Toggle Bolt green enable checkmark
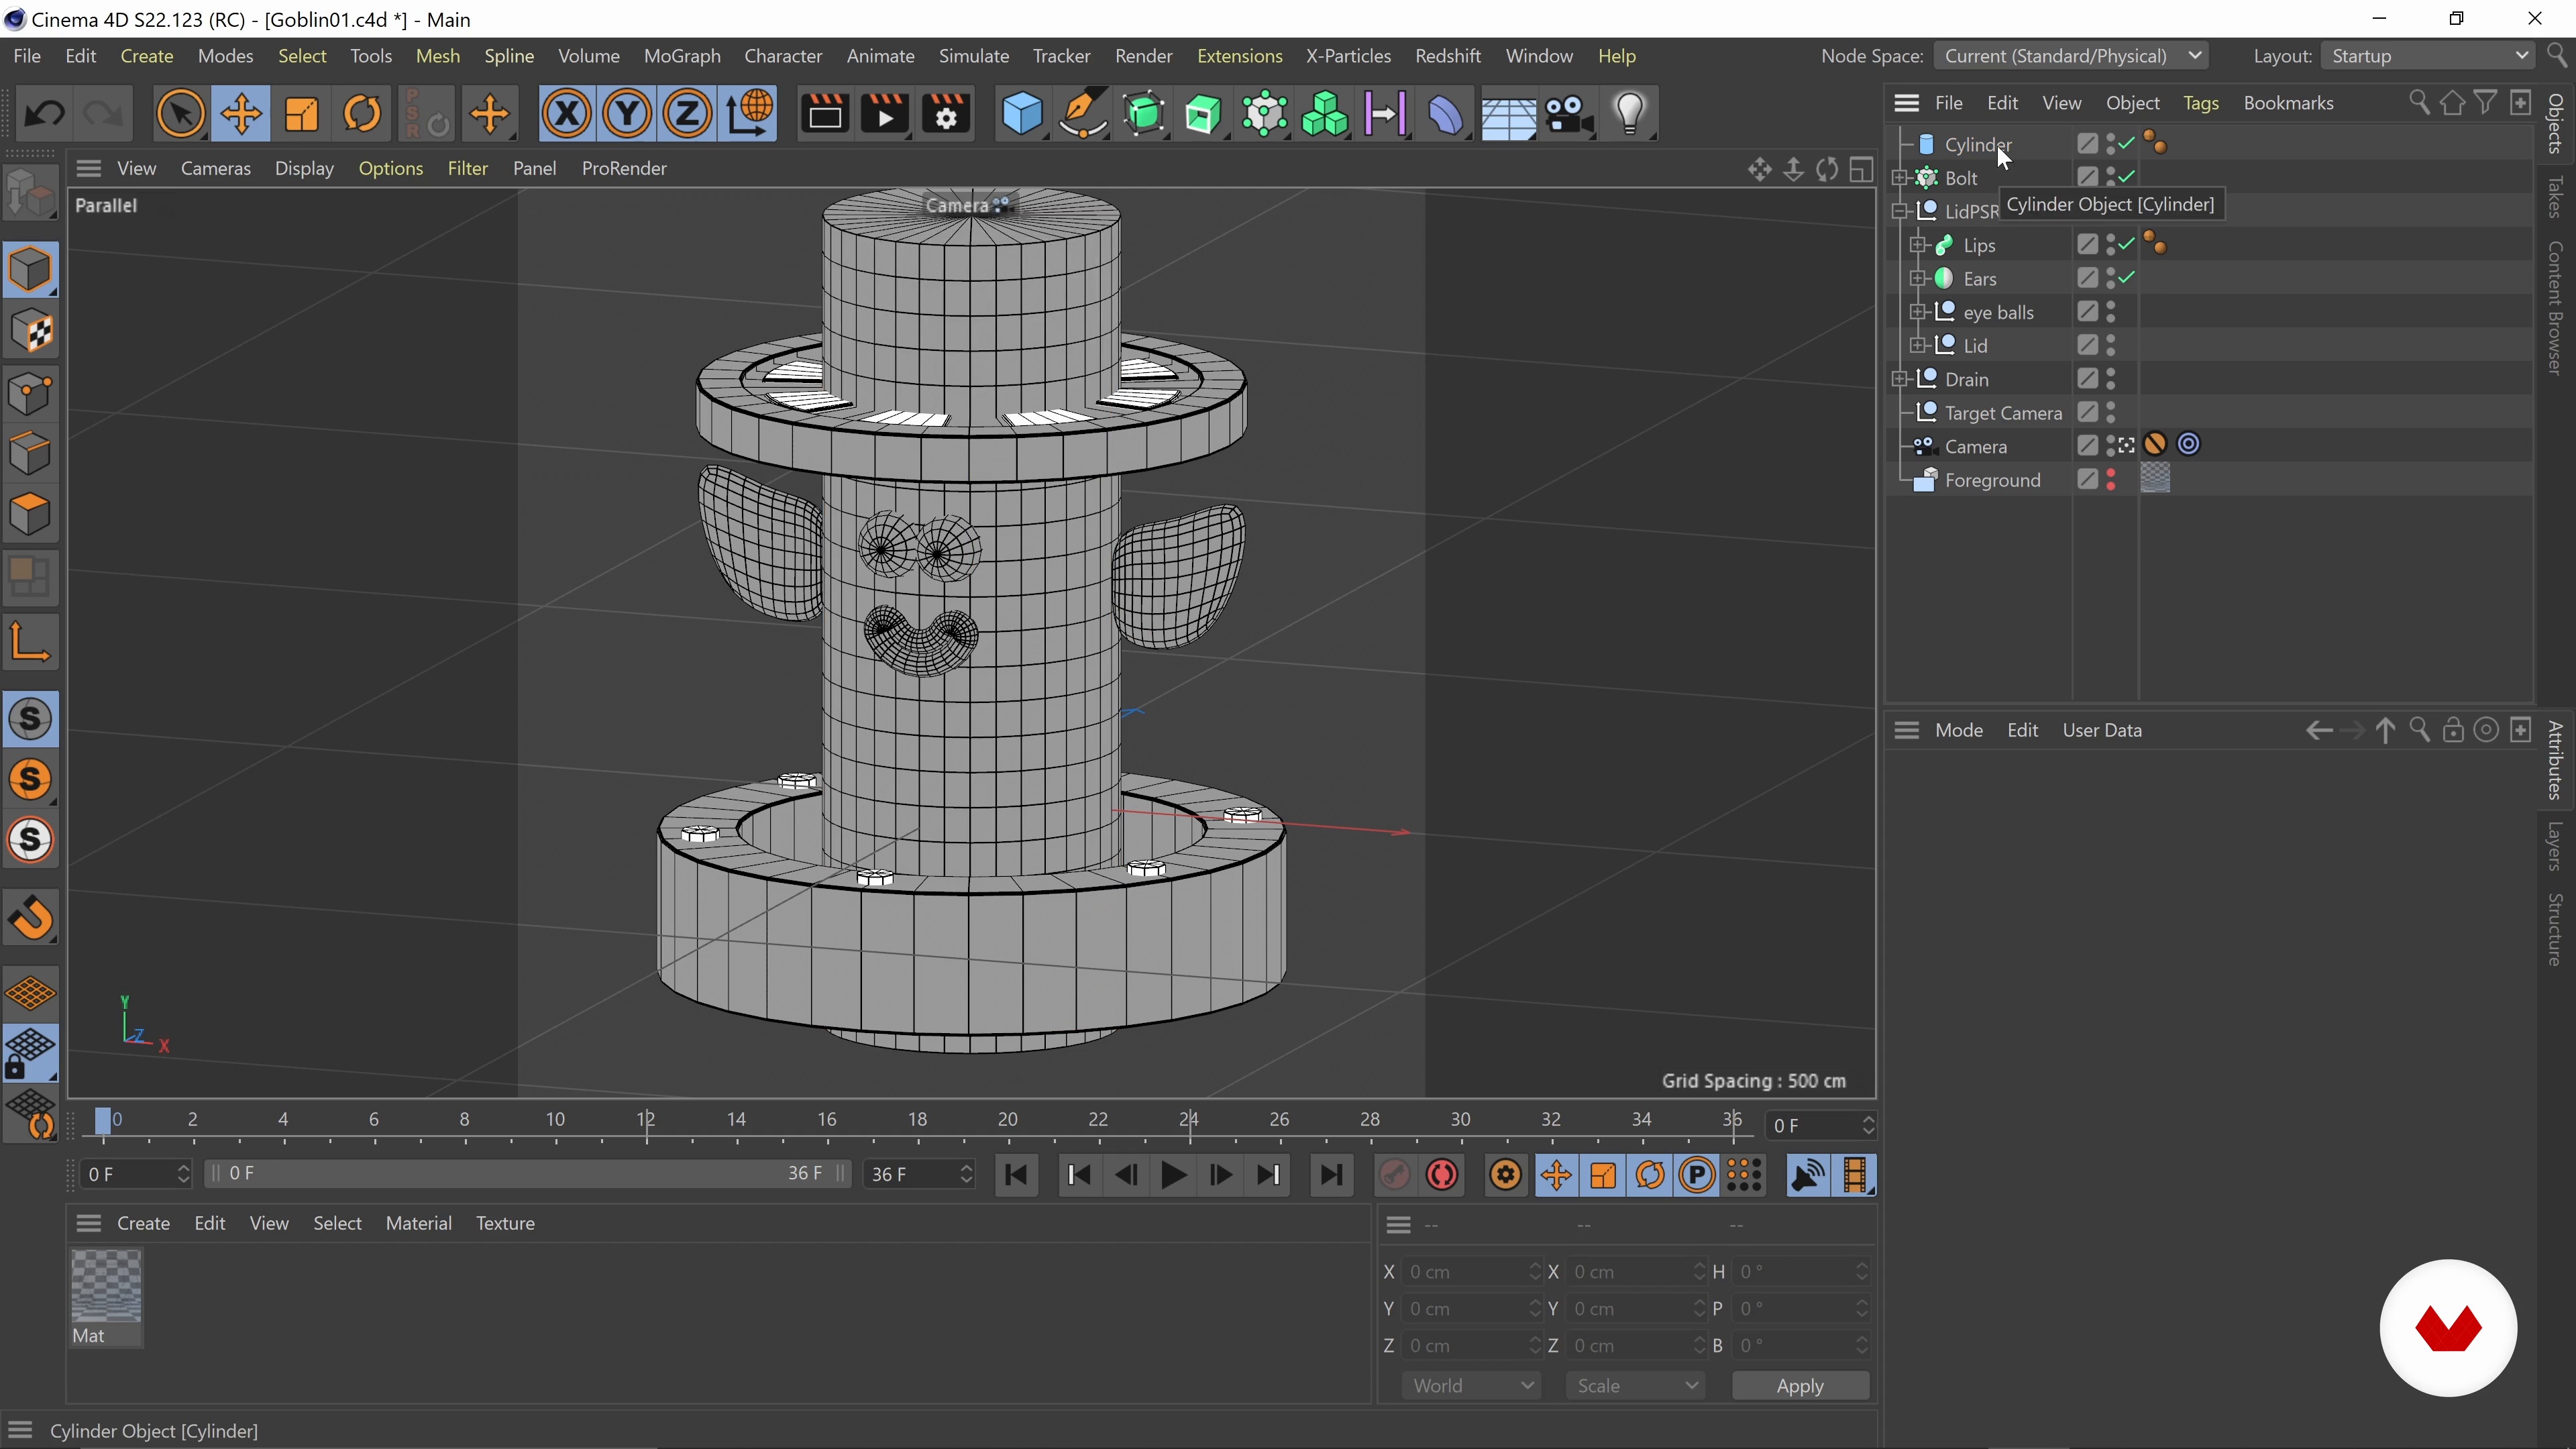 click(x=2127, y=177)
